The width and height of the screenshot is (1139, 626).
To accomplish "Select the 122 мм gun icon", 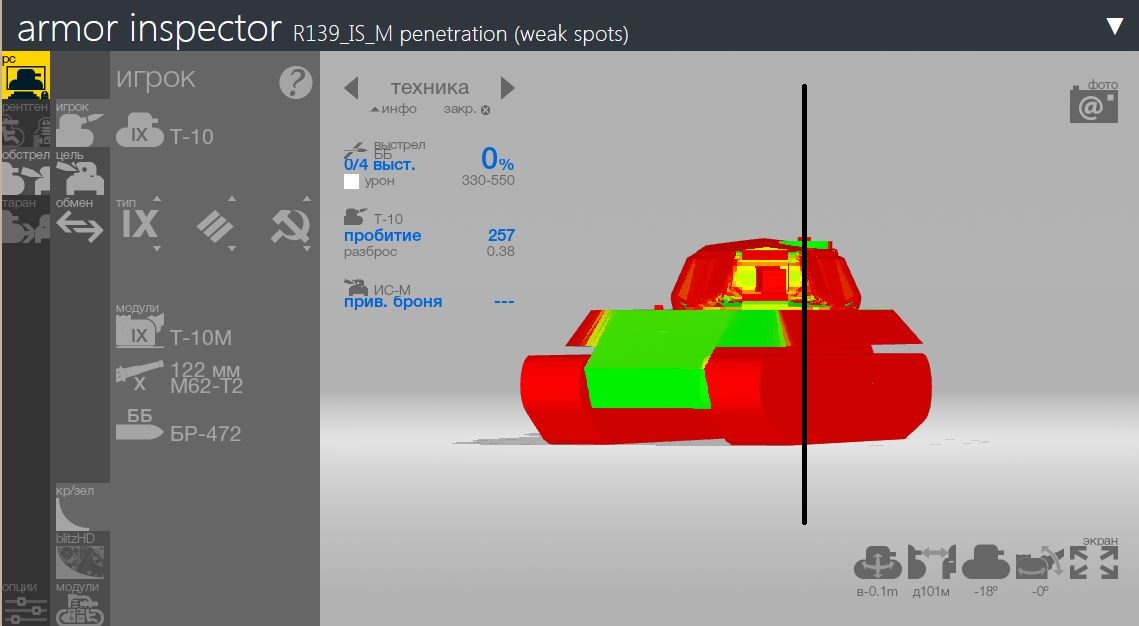I will click(x=139, y=376).
